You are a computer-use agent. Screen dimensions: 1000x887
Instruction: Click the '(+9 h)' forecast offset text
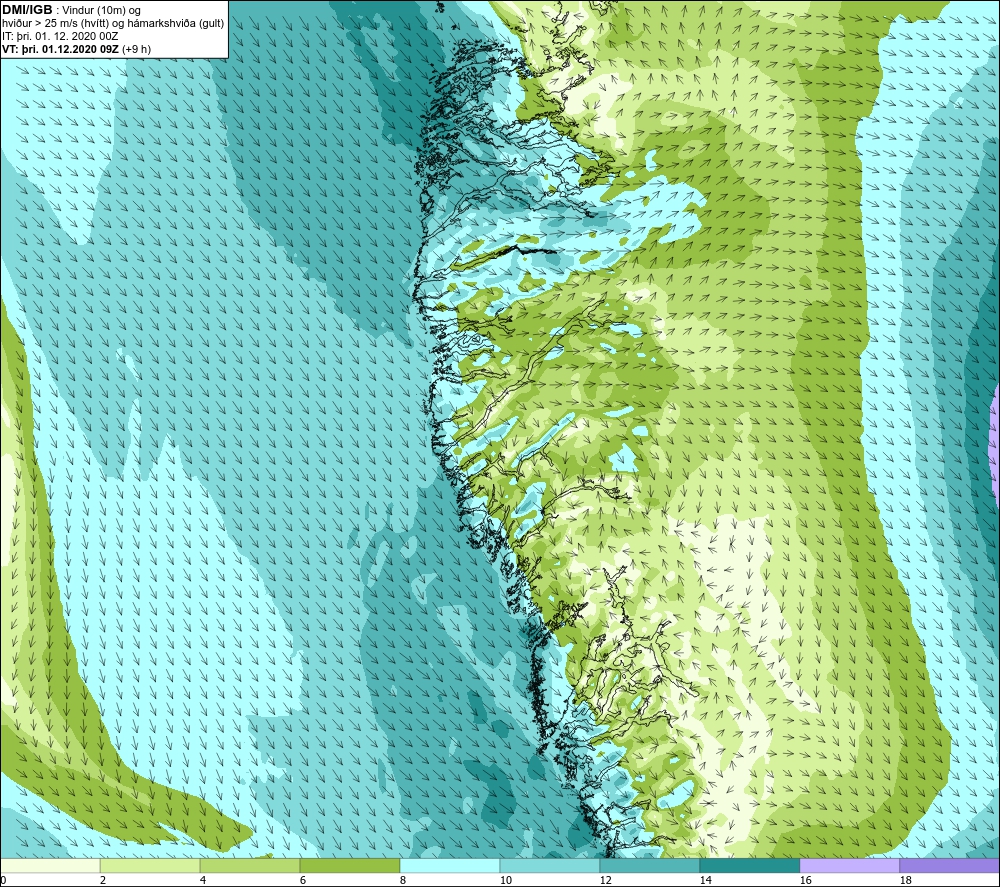click(x=136, y=49)
